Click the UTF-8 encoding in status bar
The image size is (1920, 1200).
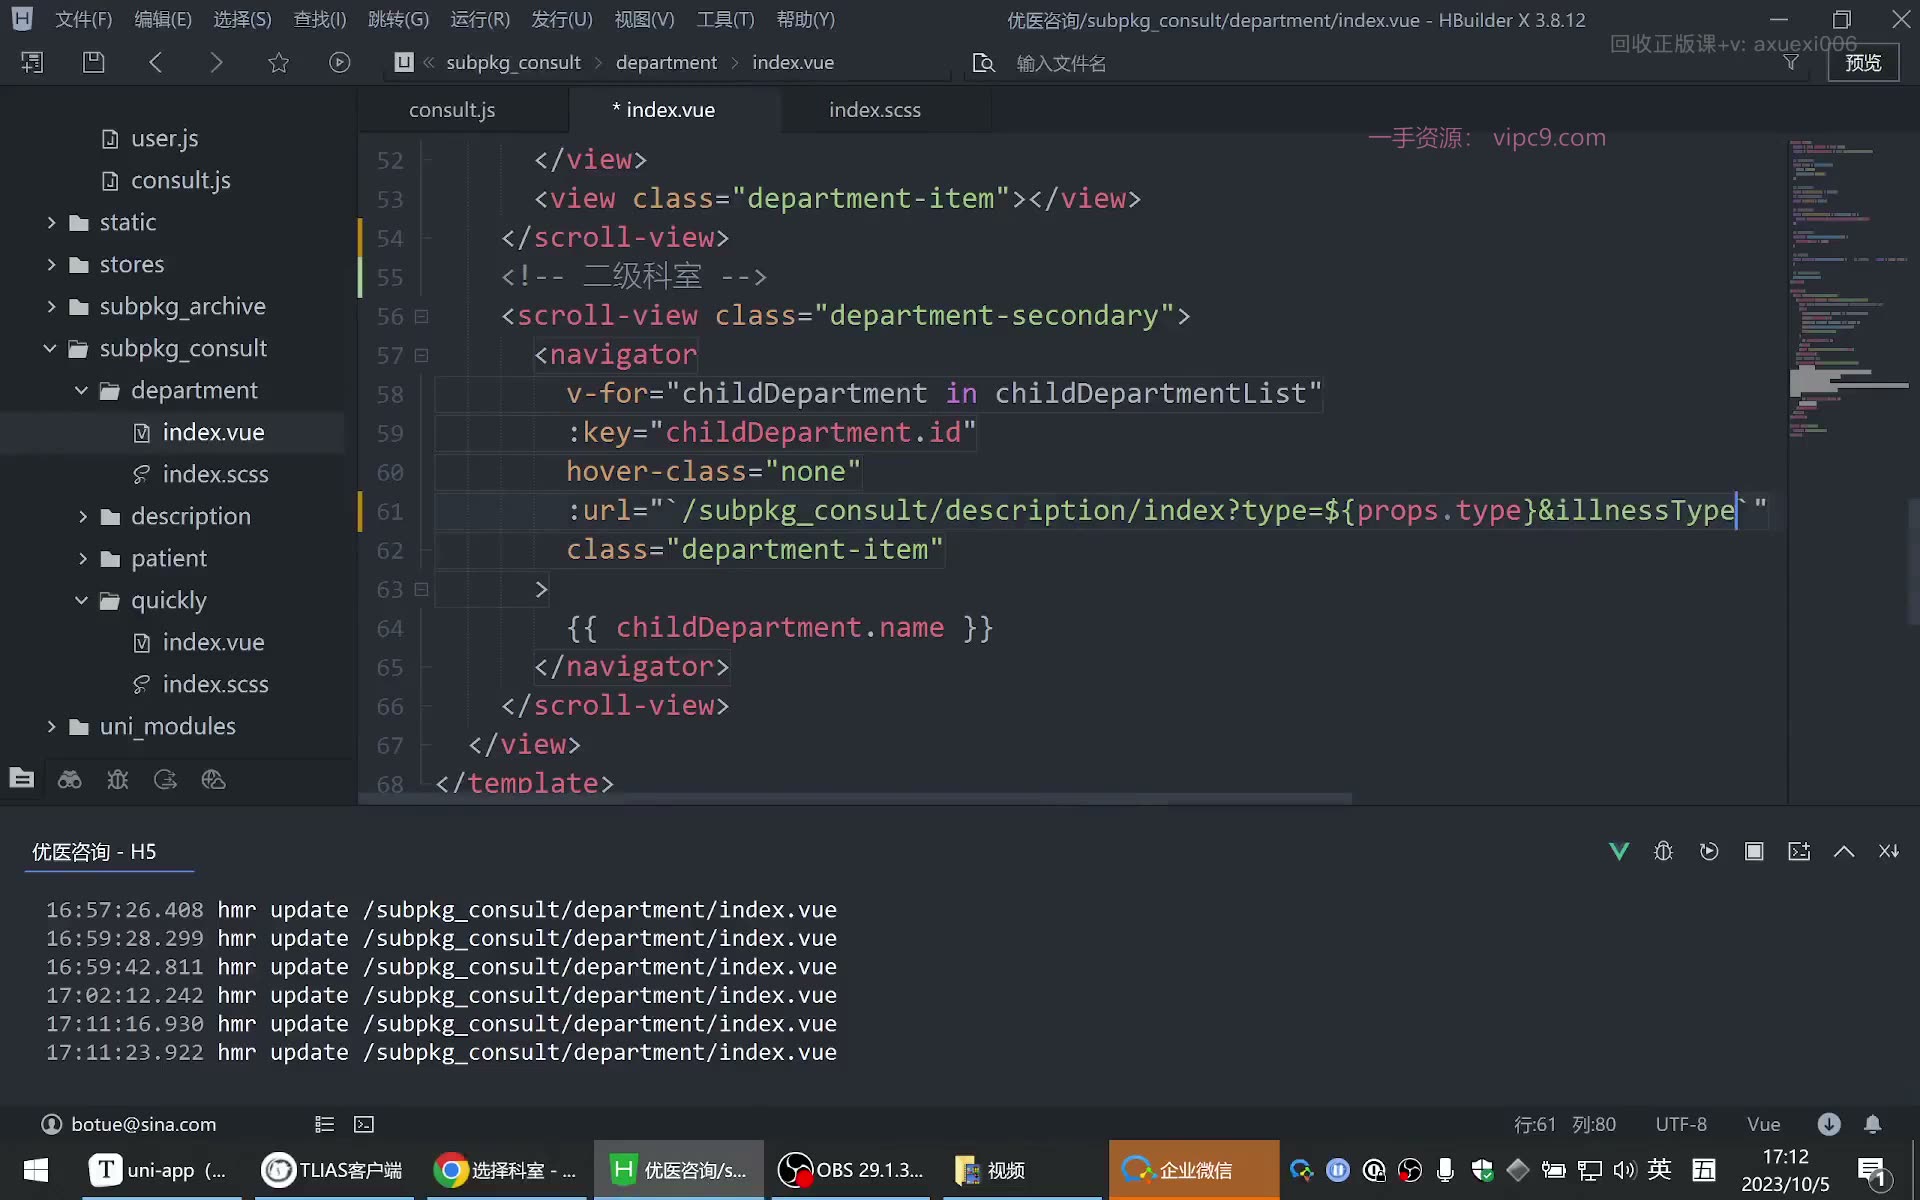click(1681, 1124)
